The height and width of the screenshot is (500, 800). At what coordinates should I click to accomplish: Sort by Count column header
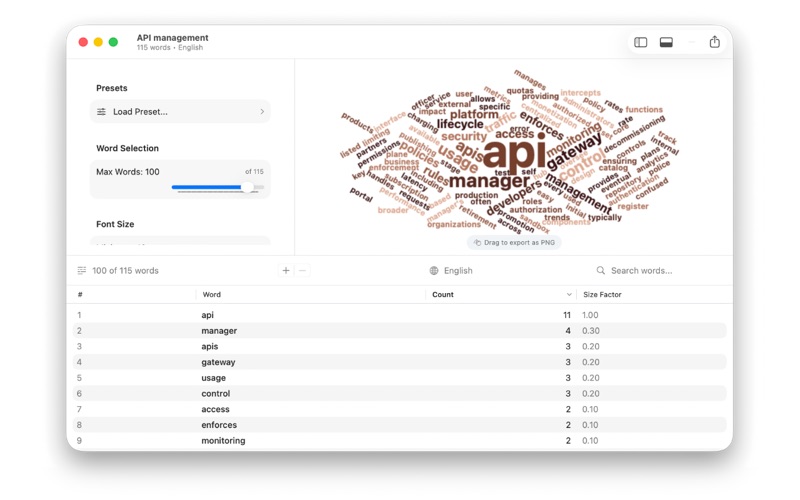coord(442,294)
